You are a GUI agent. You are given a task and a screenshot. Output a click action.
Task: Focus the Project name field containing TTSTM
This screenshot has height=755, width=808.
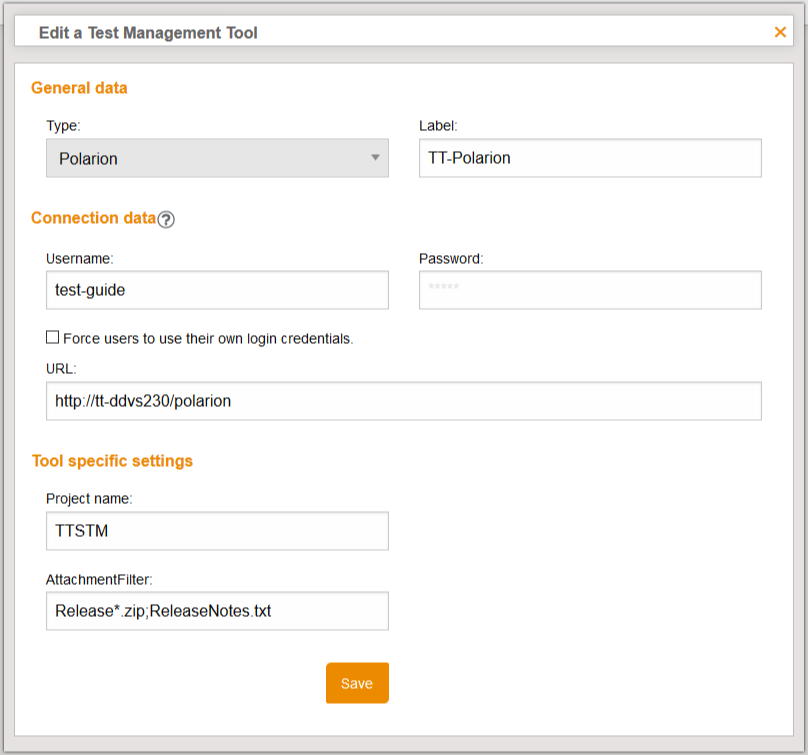point(217,531)
